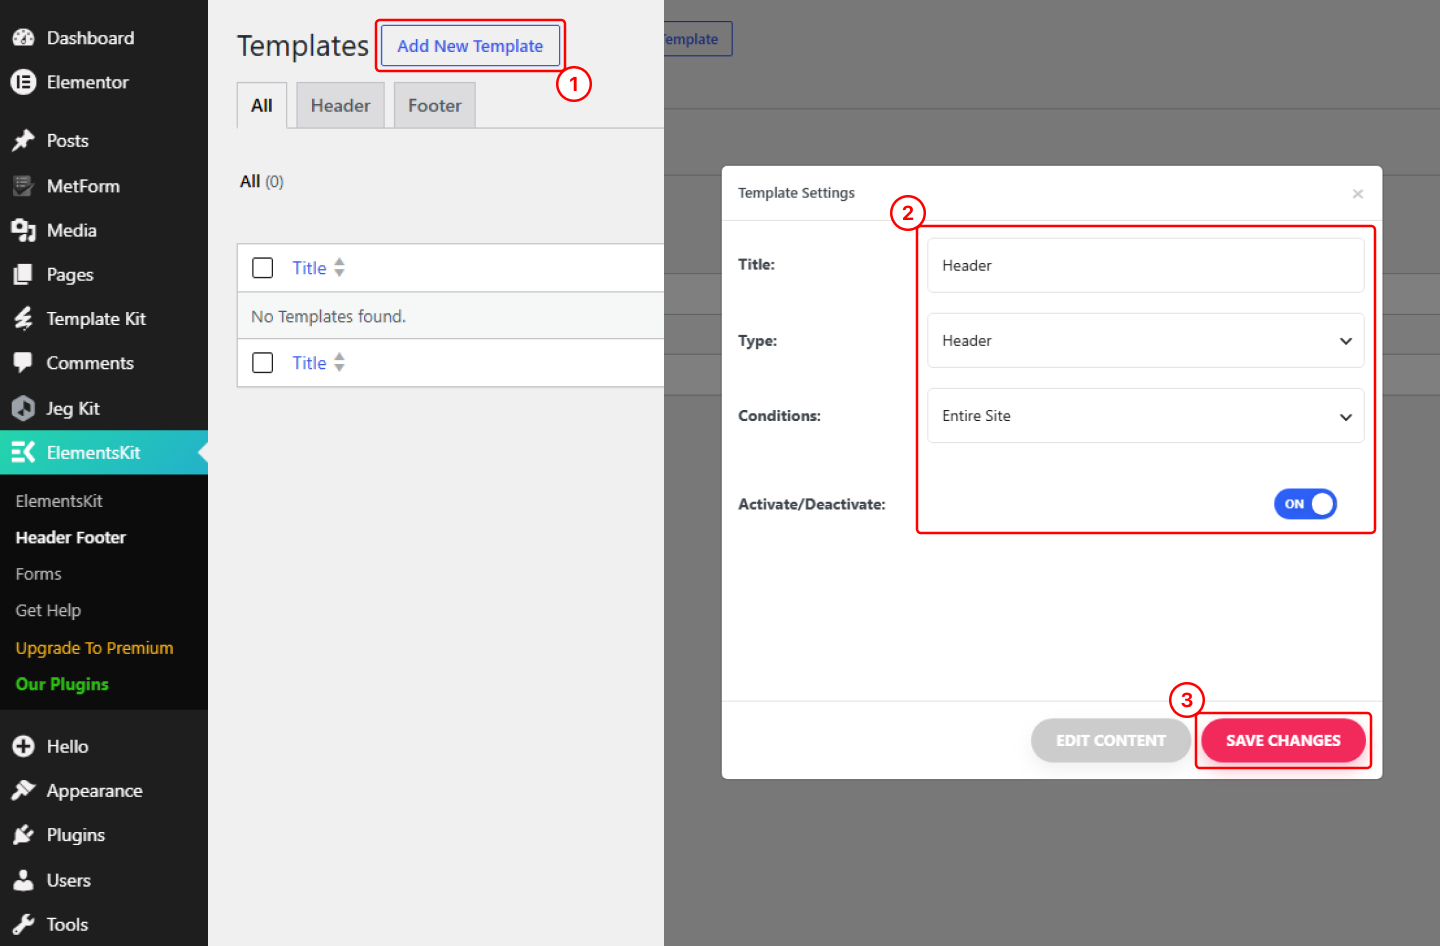
Task: Click the "No Templates found." text
Action: click(329, 316)
